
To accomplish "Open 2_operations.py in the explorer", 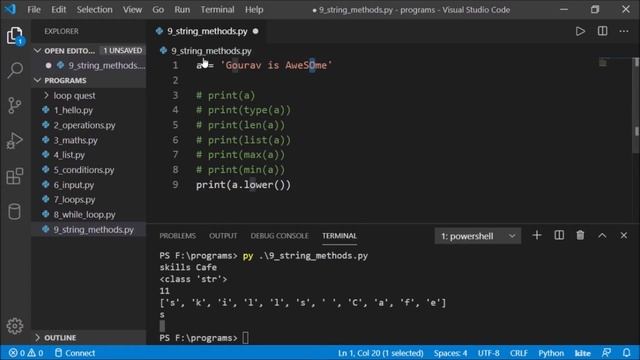I will point(84,125).
